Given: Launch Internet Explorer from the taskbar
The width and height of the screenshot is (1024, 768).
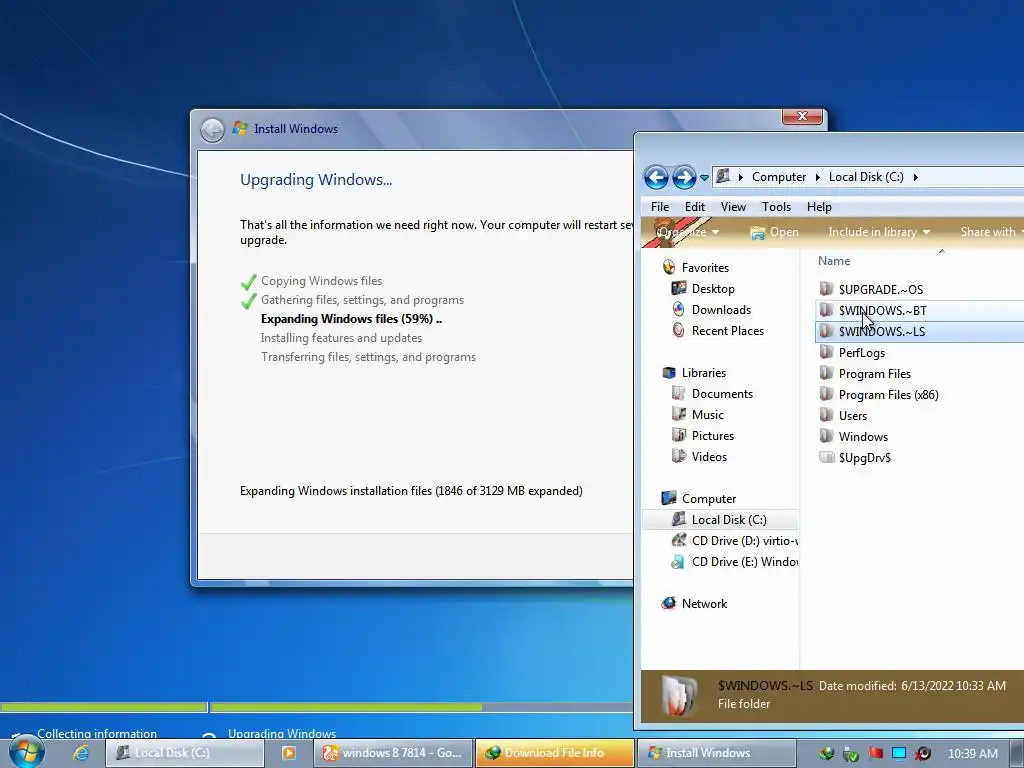Looking at the screenshot, I should click(81, 753).
